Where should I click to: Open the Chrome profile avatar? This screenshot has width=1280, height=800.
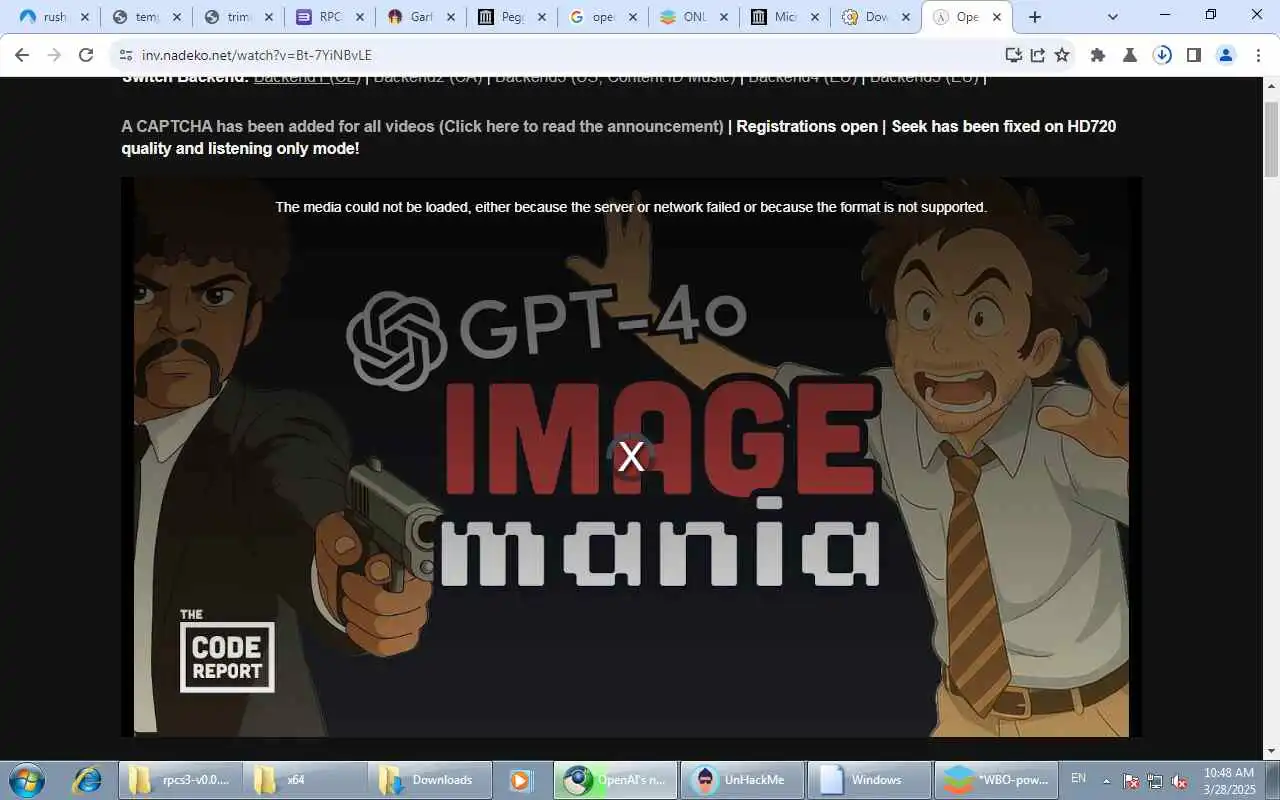click(1226, 55)
